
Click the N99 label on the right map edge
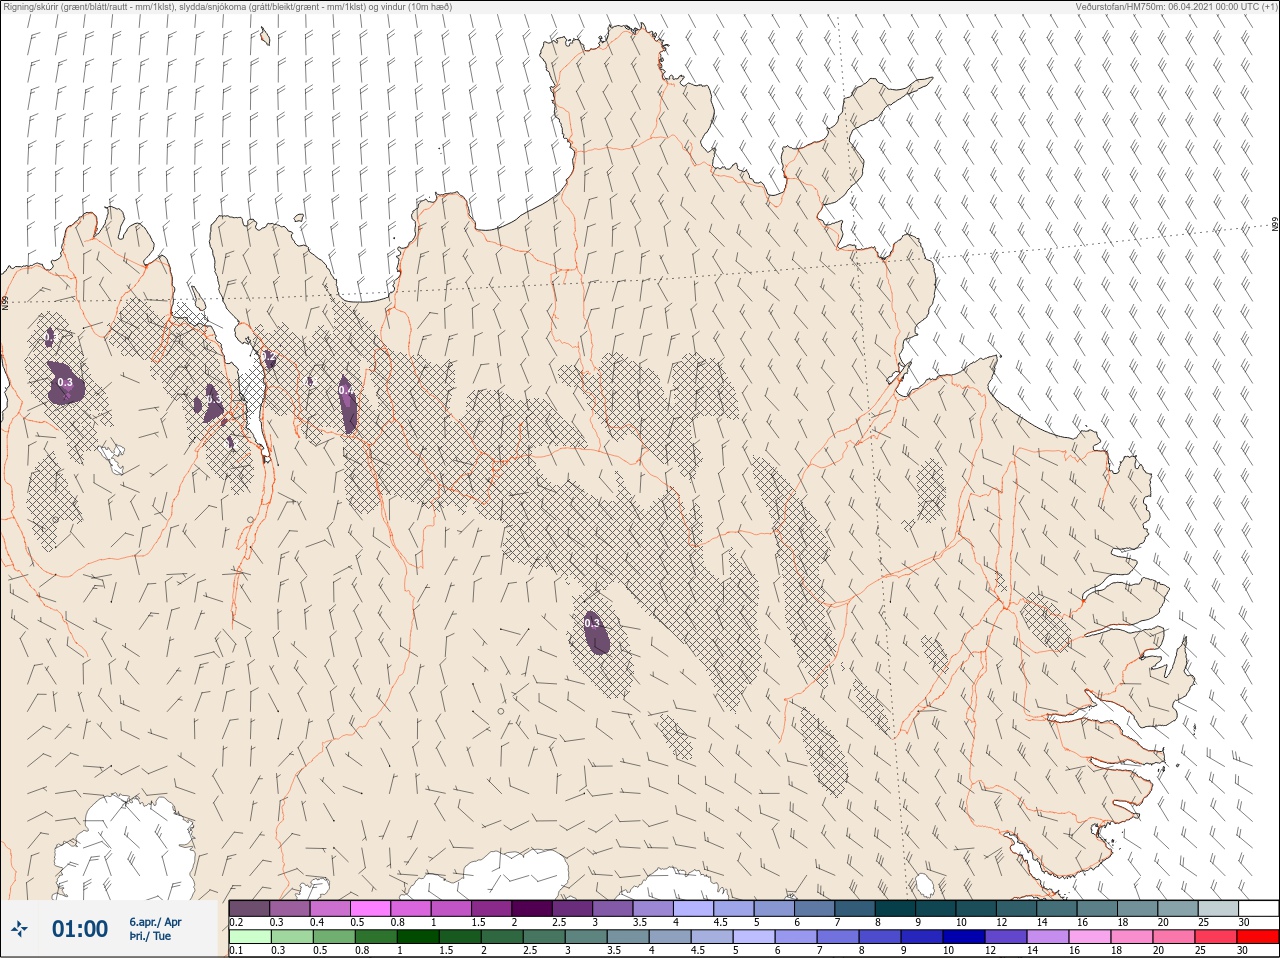(x=1275, y=224)
